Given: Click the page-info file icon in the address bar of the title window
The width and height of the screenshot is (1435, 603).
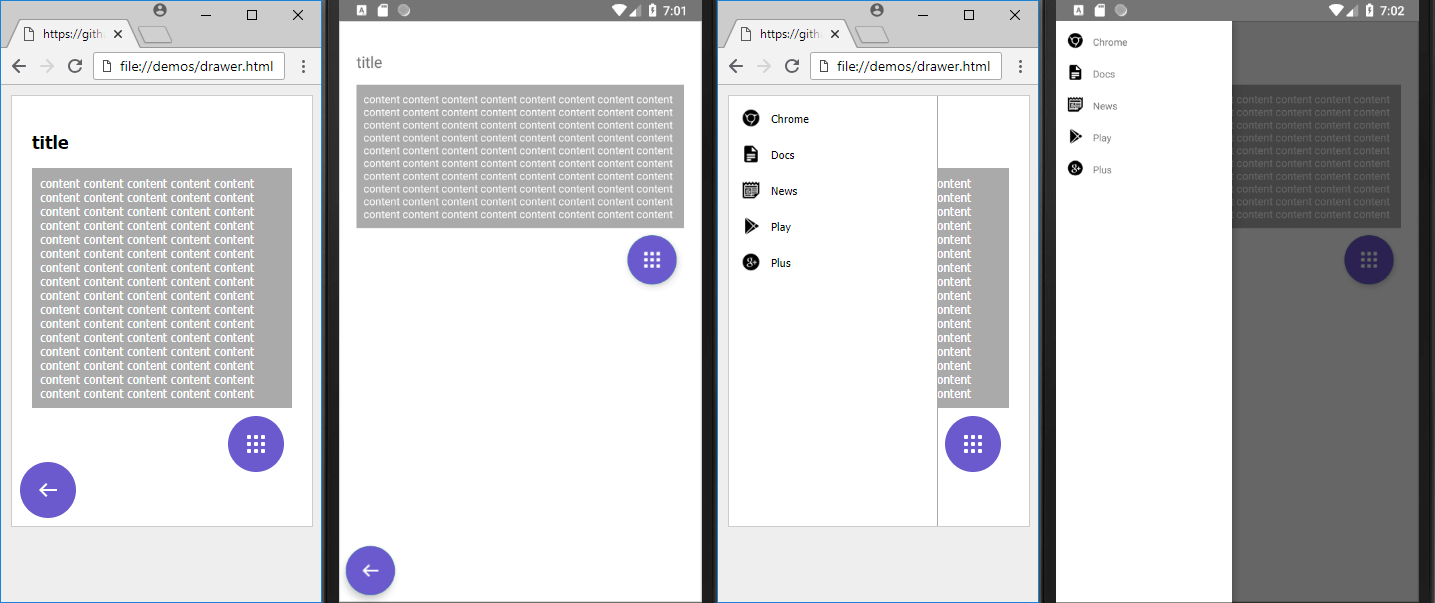Looking at the screenshot, I should [106, 66].
